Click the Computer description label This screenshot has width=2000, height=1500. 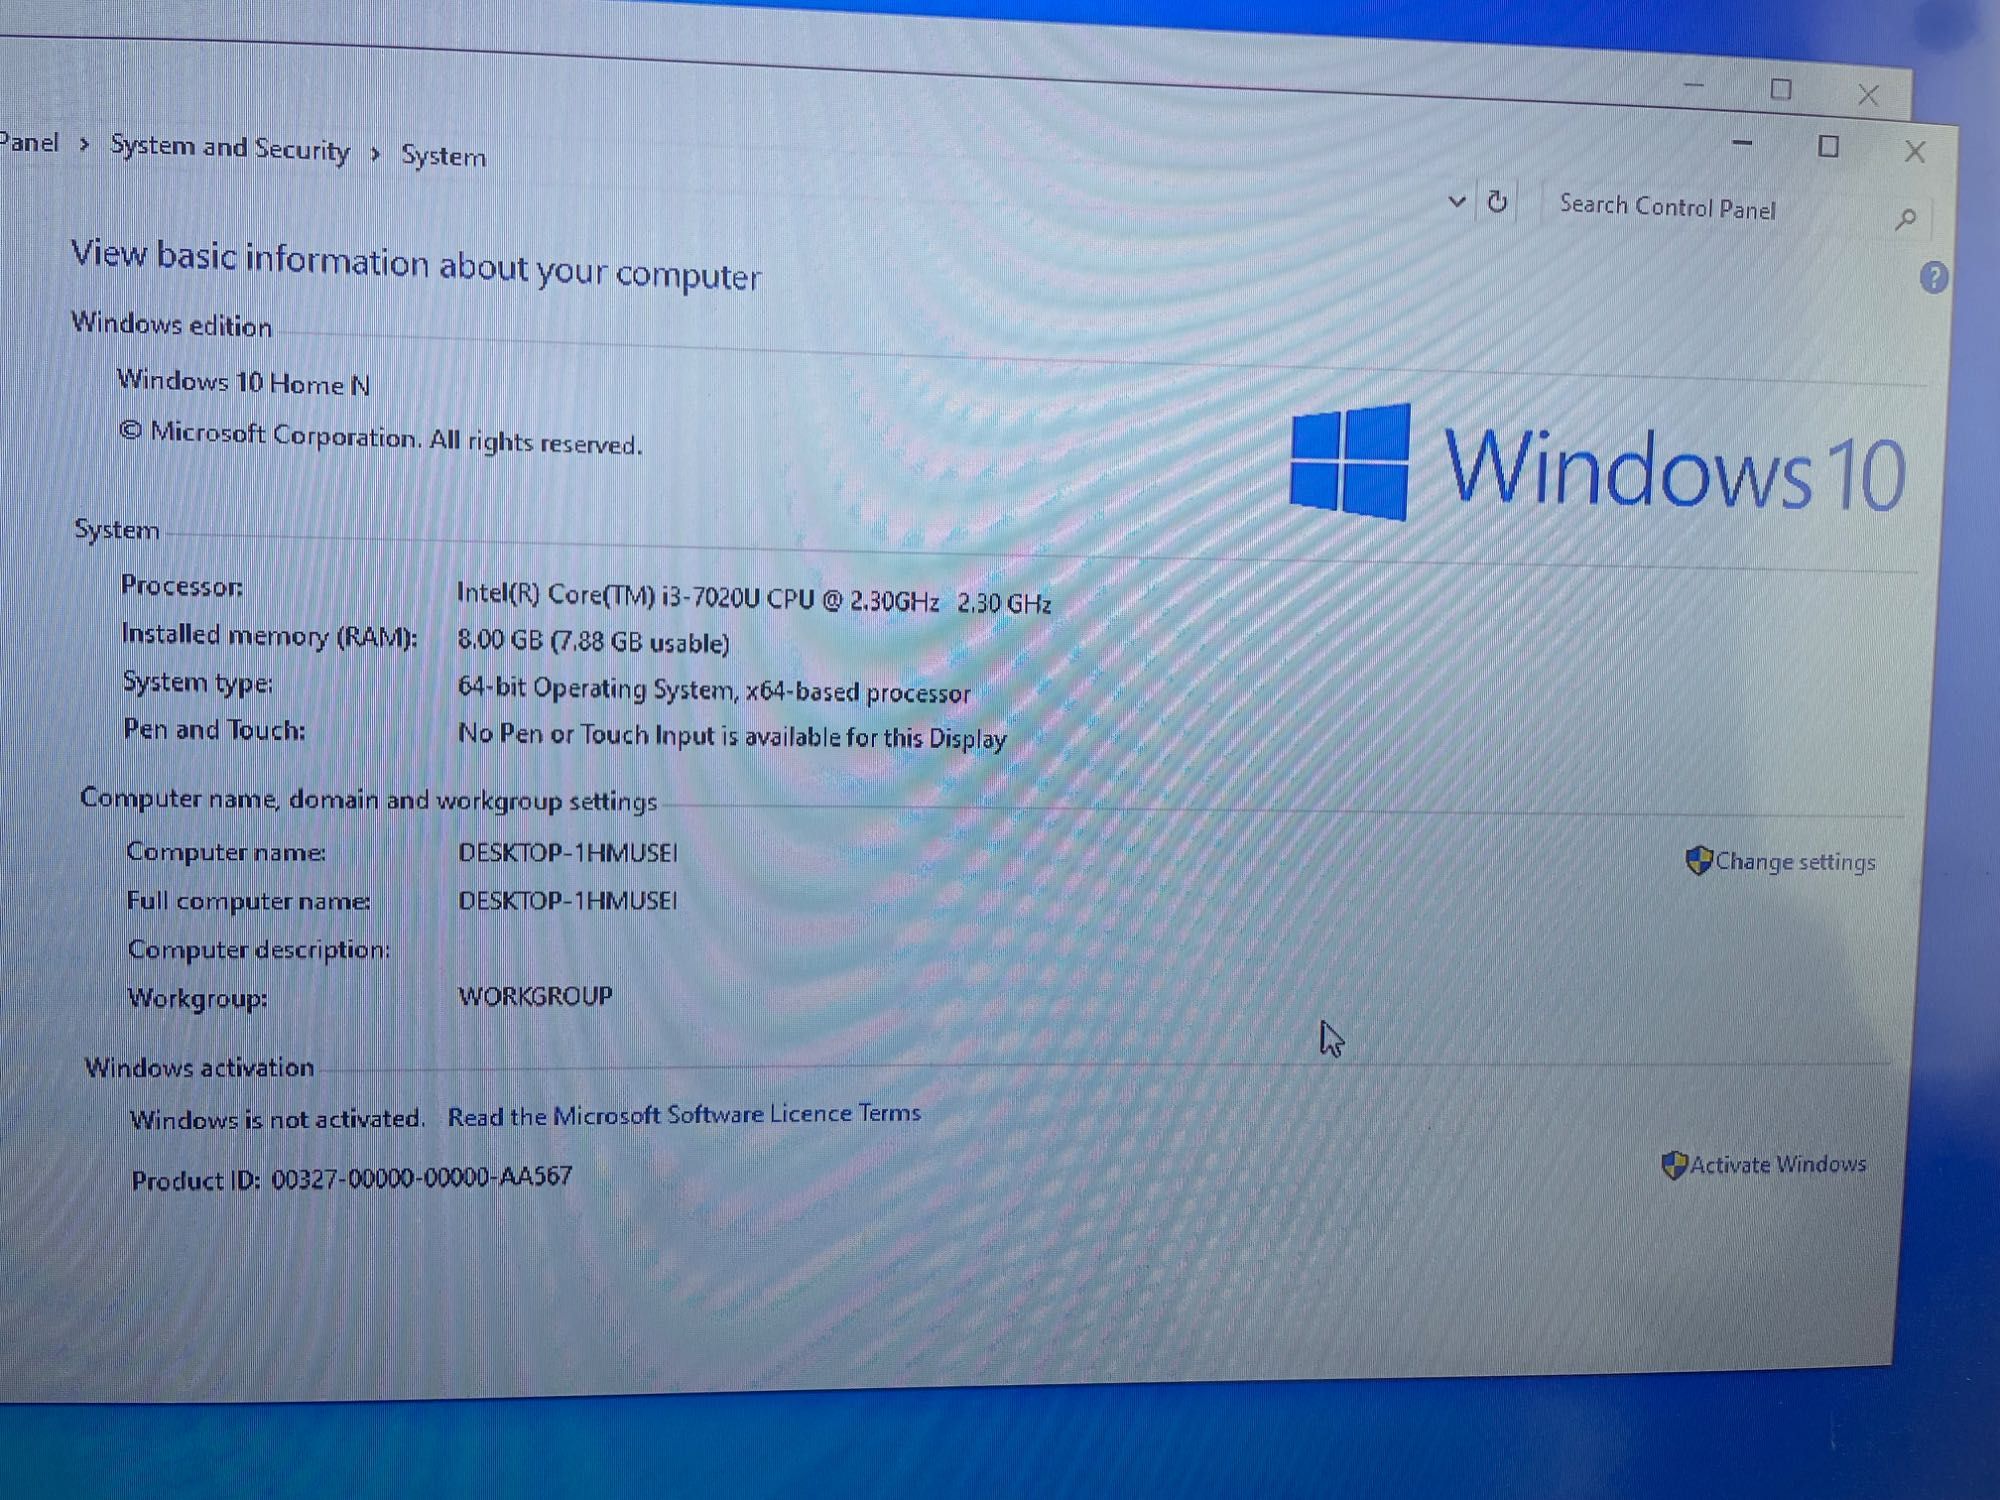(x=259, y=949)
